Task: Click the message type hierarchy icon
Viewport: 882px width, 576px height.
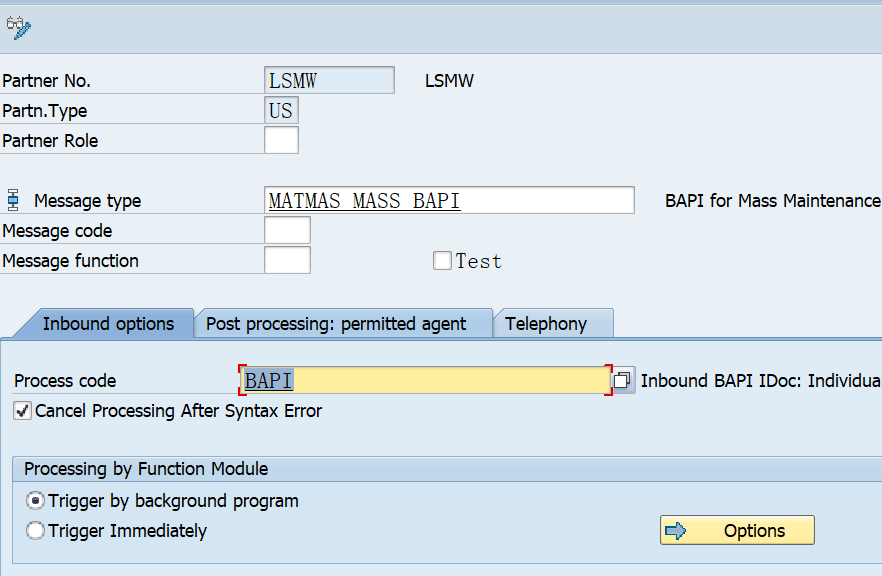Action: pos(12,199)
